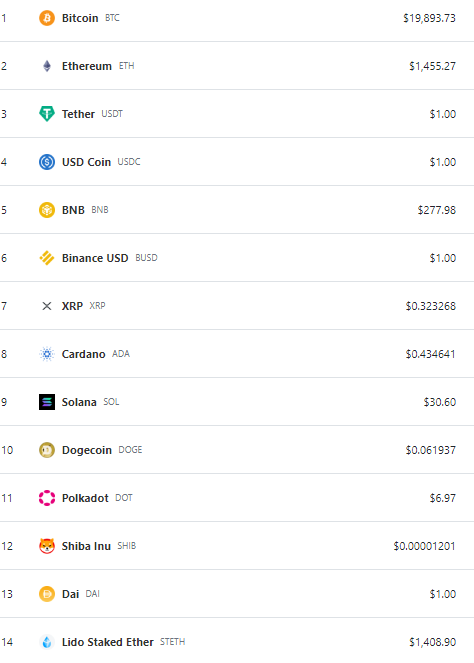Click the XRP cross icon
The width and height of the screenshot is (474, 663).
(47, 306)
